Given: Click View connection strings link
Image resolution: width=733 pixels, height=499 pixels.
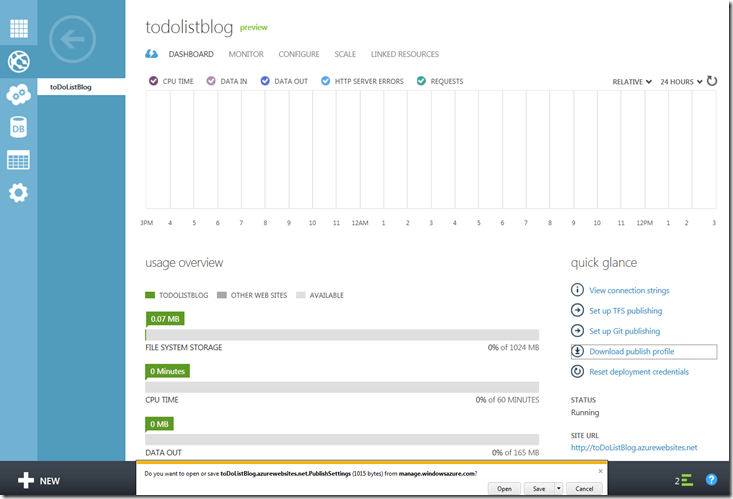Looking at the screenshot, I should 629,290.
